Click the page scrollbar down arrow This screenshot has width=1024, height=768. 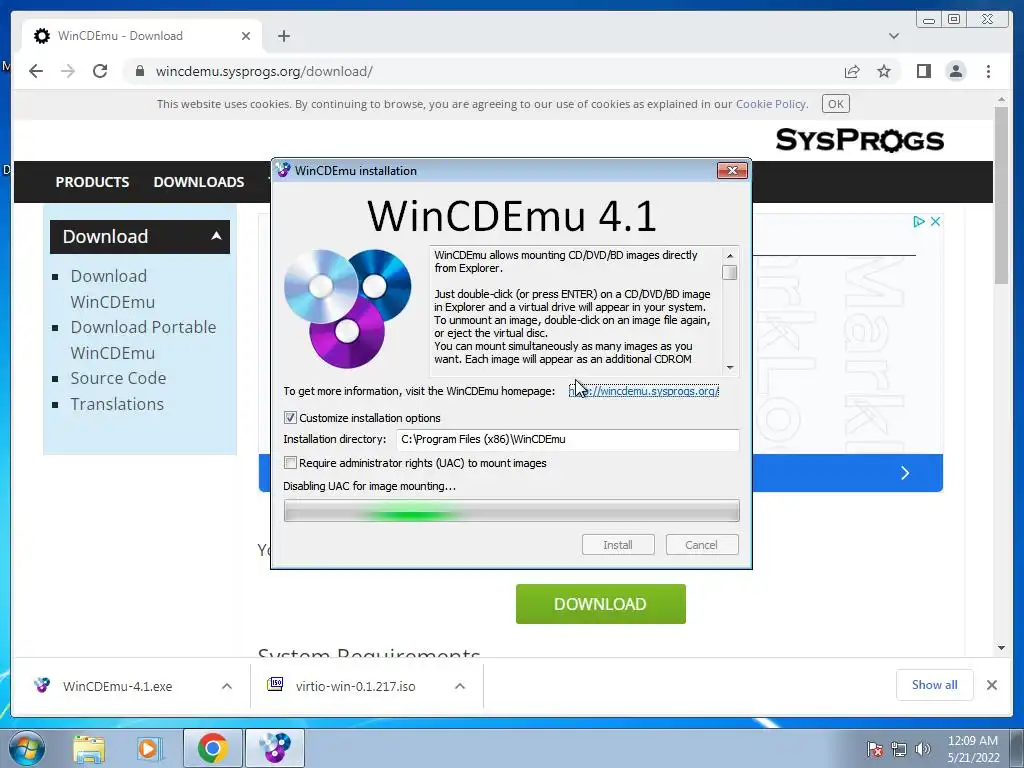point(1001,648)
